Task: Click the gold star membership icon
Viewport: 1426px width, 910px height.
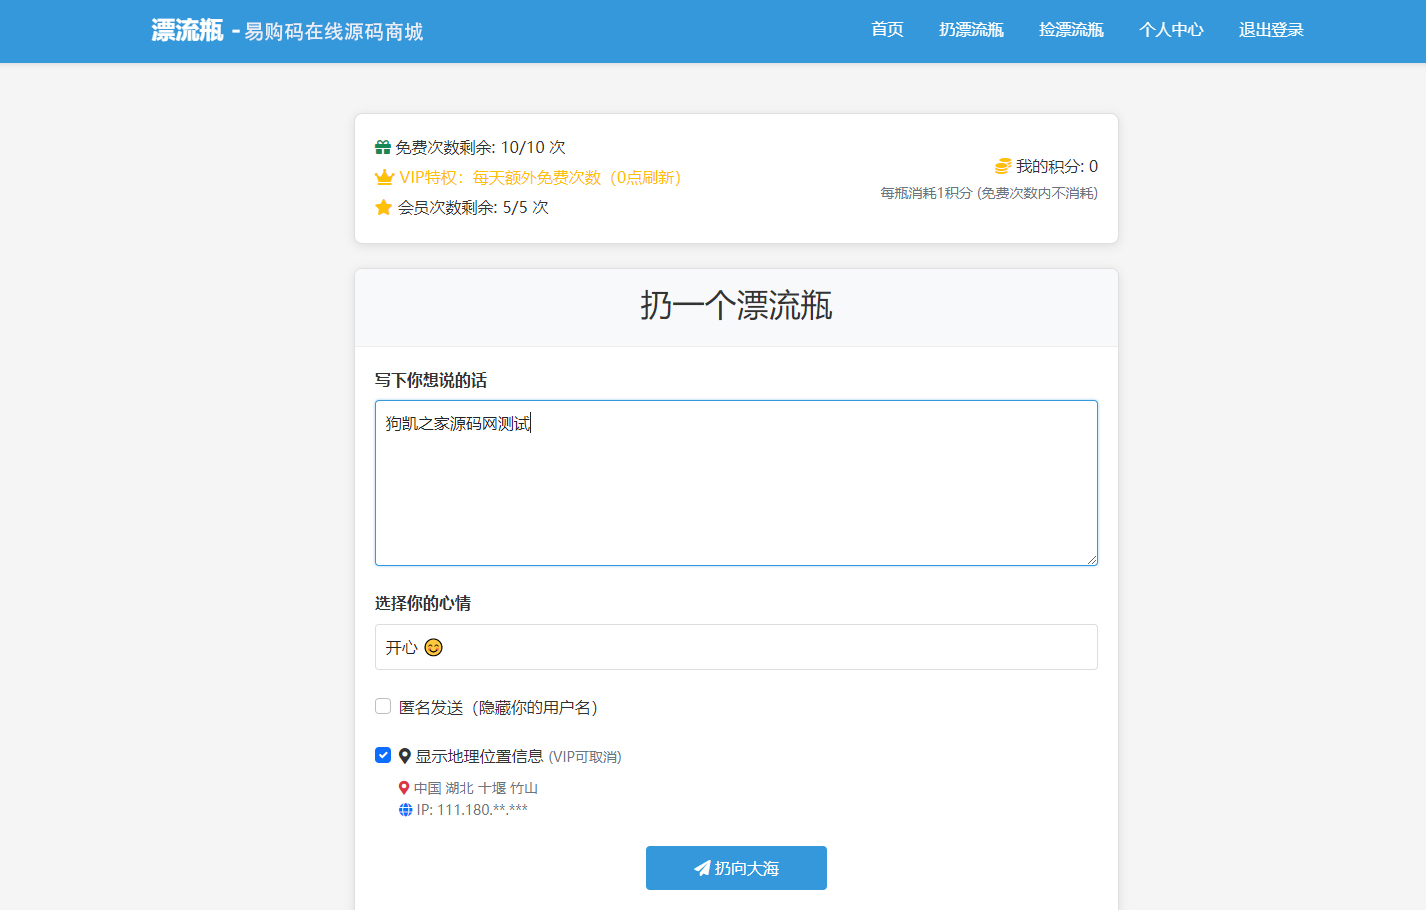Action: (x=383, y=208)
